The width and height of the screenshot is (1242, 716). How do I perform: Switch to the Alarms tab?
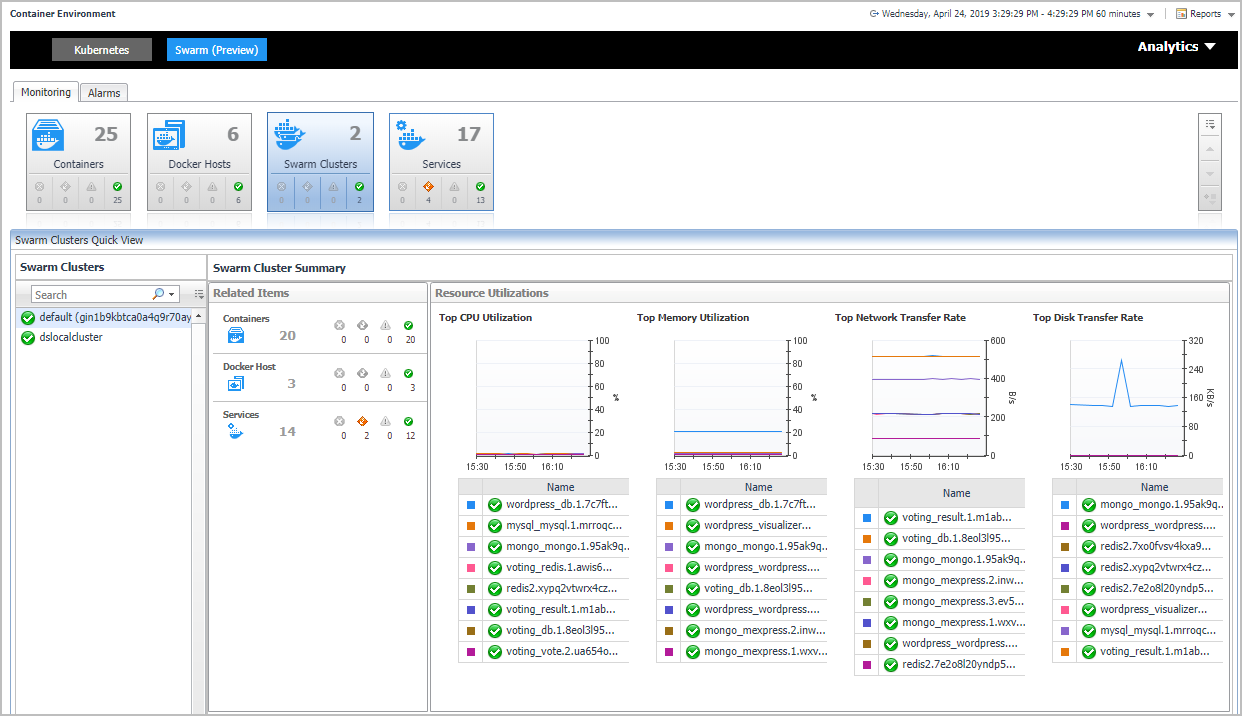[x=104, y=93]
